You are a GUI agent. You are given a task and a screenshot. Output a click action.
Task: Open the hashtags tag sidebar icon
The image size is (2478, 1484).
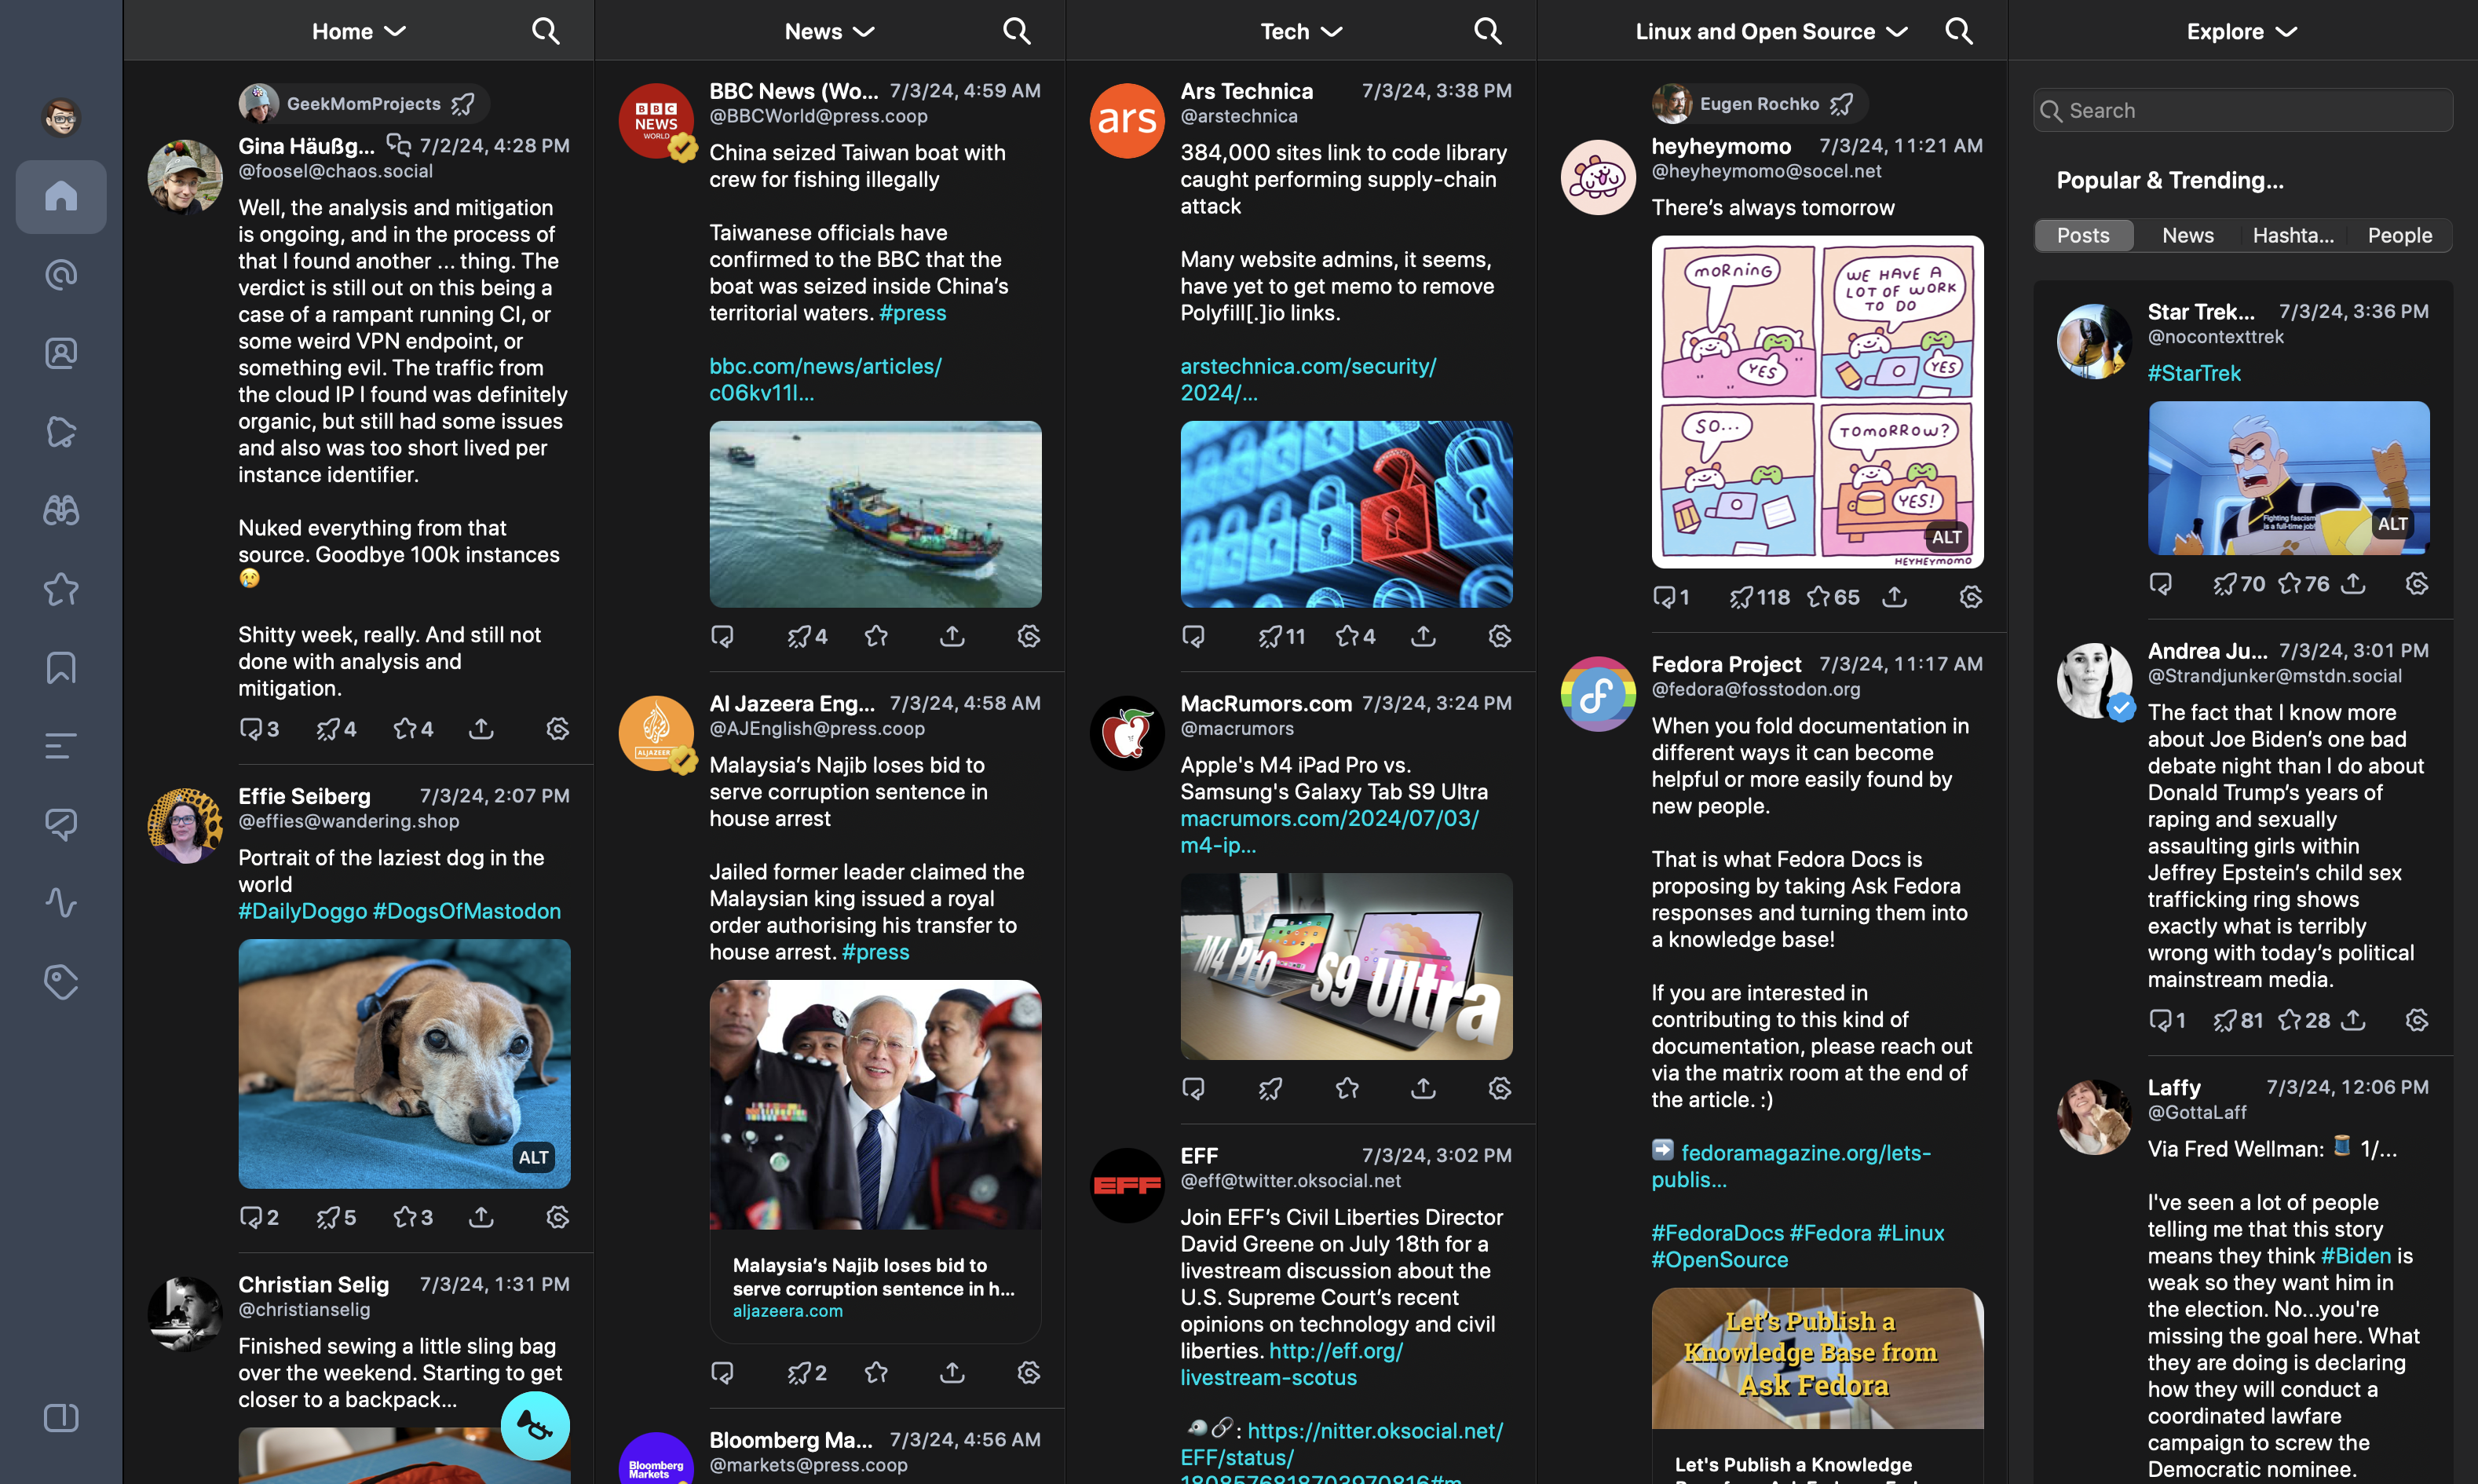tap(61, 982)
